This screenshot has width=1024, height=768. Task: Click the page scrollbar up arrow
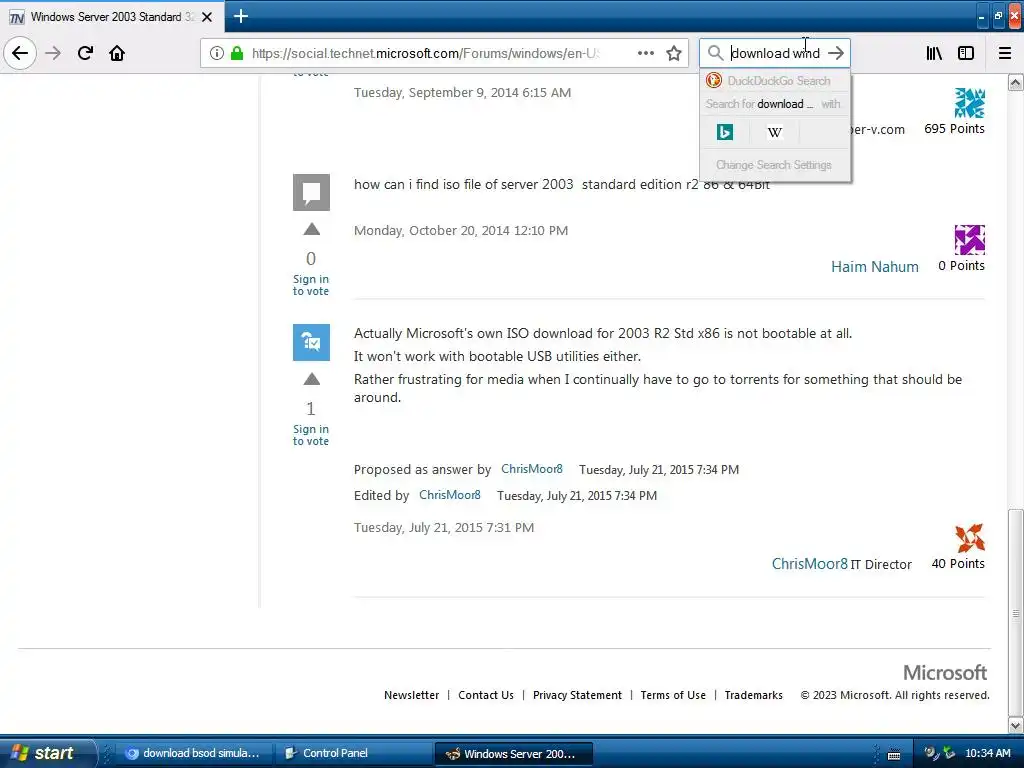[x=1015, y=82]
